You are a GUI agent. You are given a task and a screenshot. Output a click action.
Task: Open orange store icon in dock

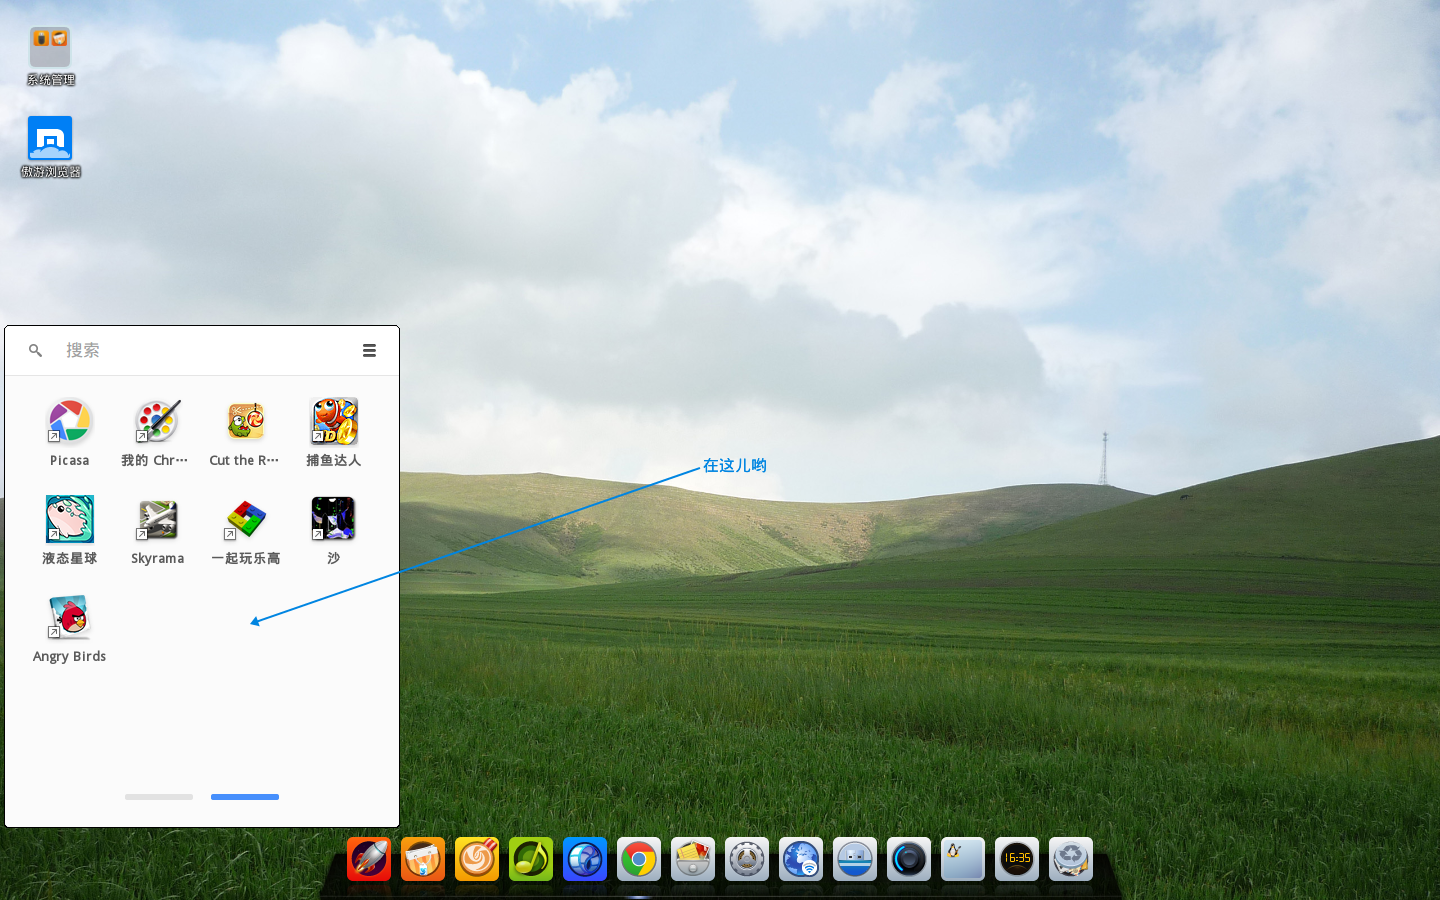423,859
